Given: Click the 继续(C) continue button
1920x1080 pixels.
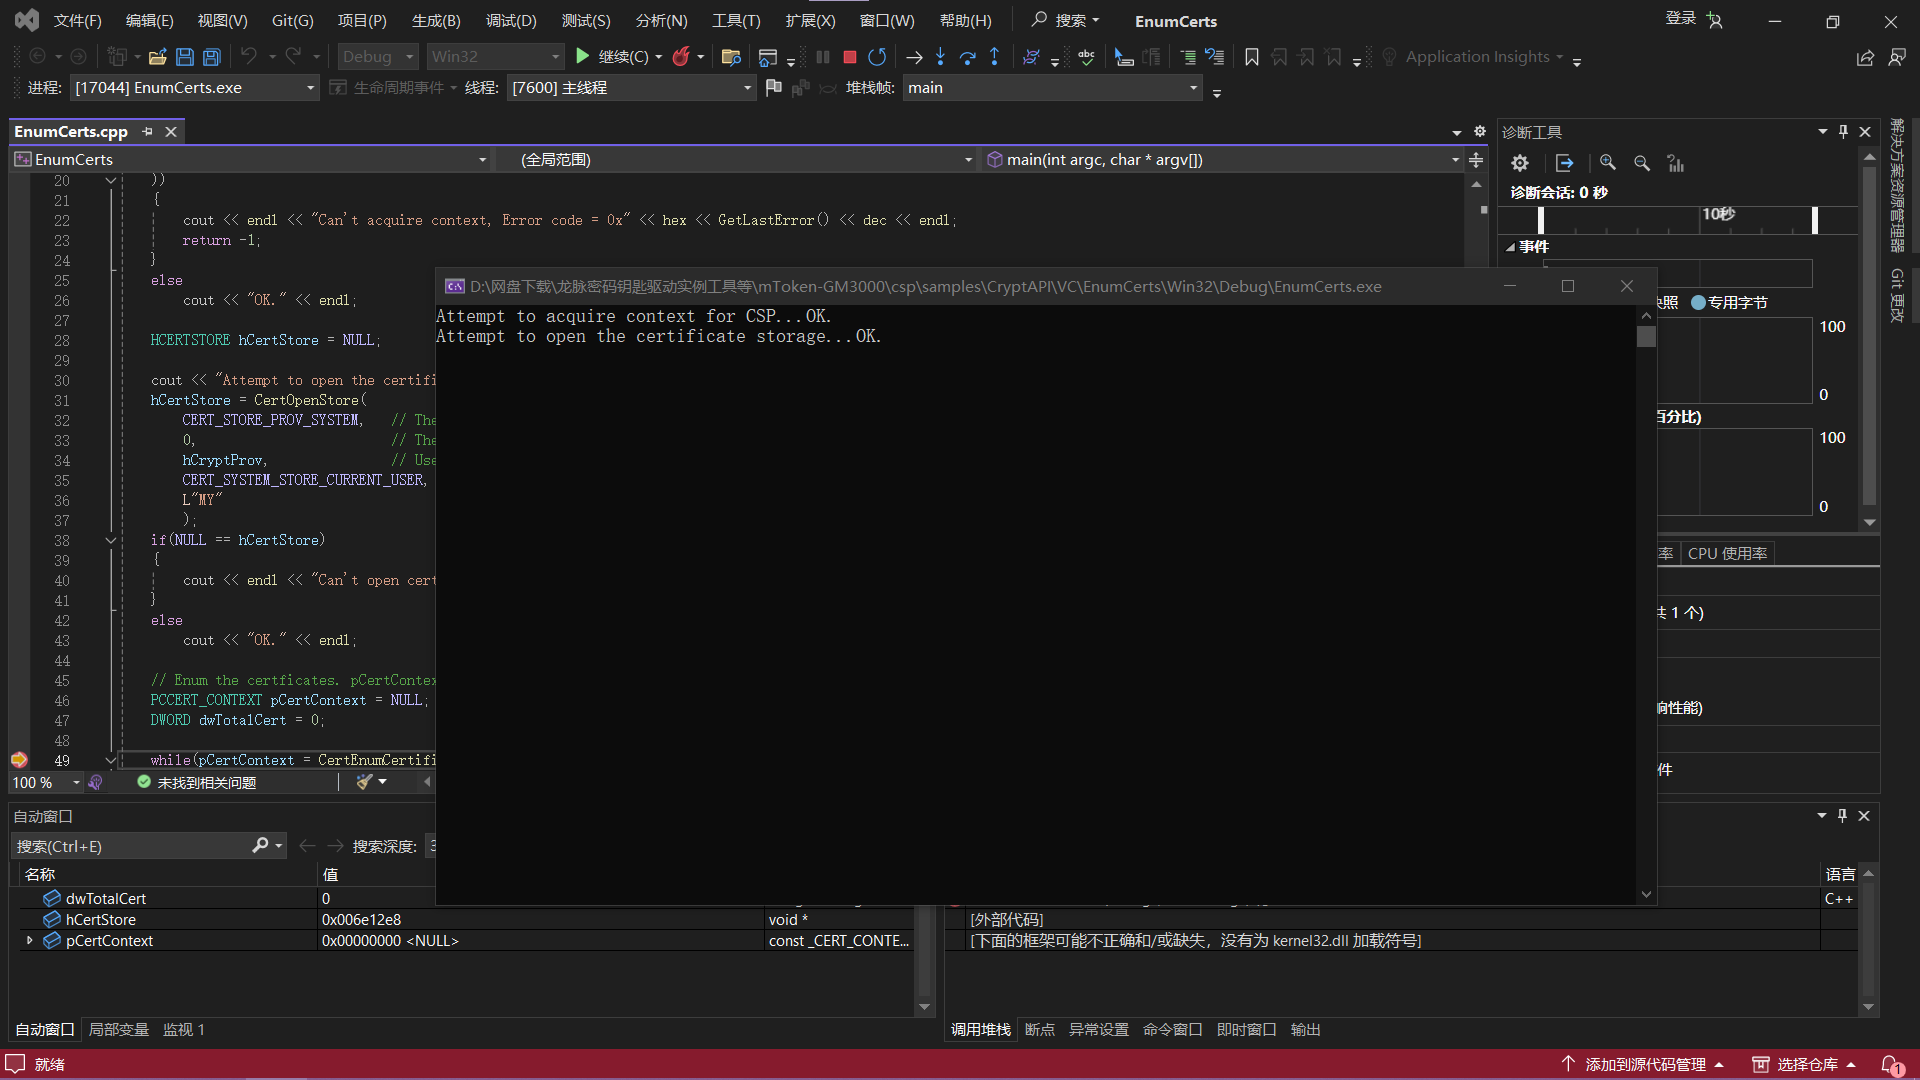Looking at the screenshot, I should click(612, 57).
